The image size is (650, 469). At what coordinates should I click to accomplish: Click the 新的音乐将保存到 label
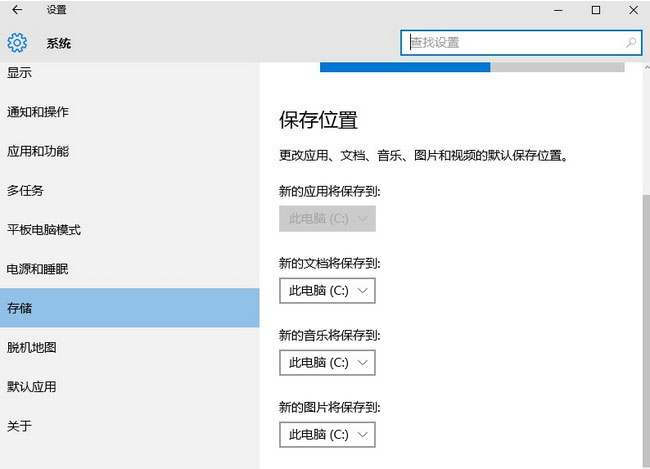click(x=330, y=335)
